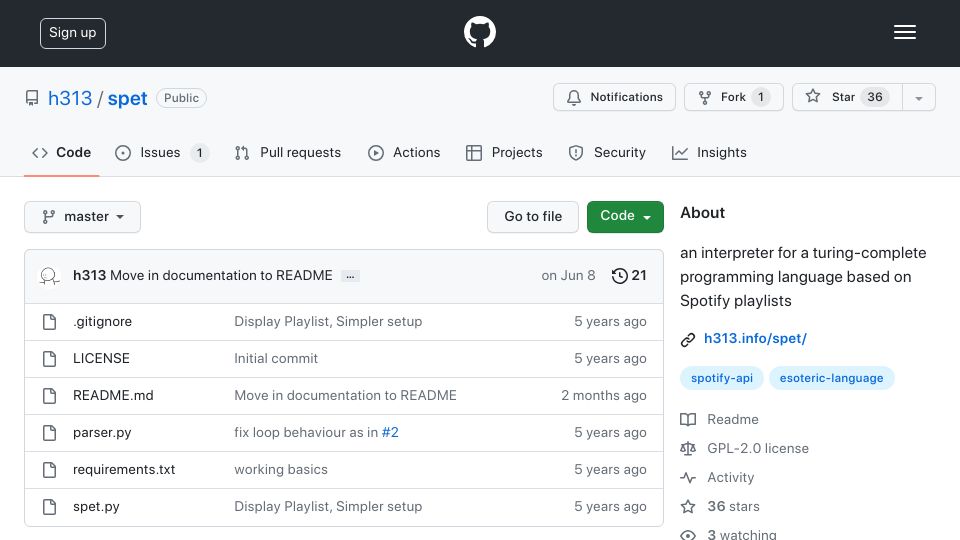Image resolution: width=960 pixels, height=540 pixels.
Task: Click the file icon next to README.md
Action: click(x=50, y=396)
